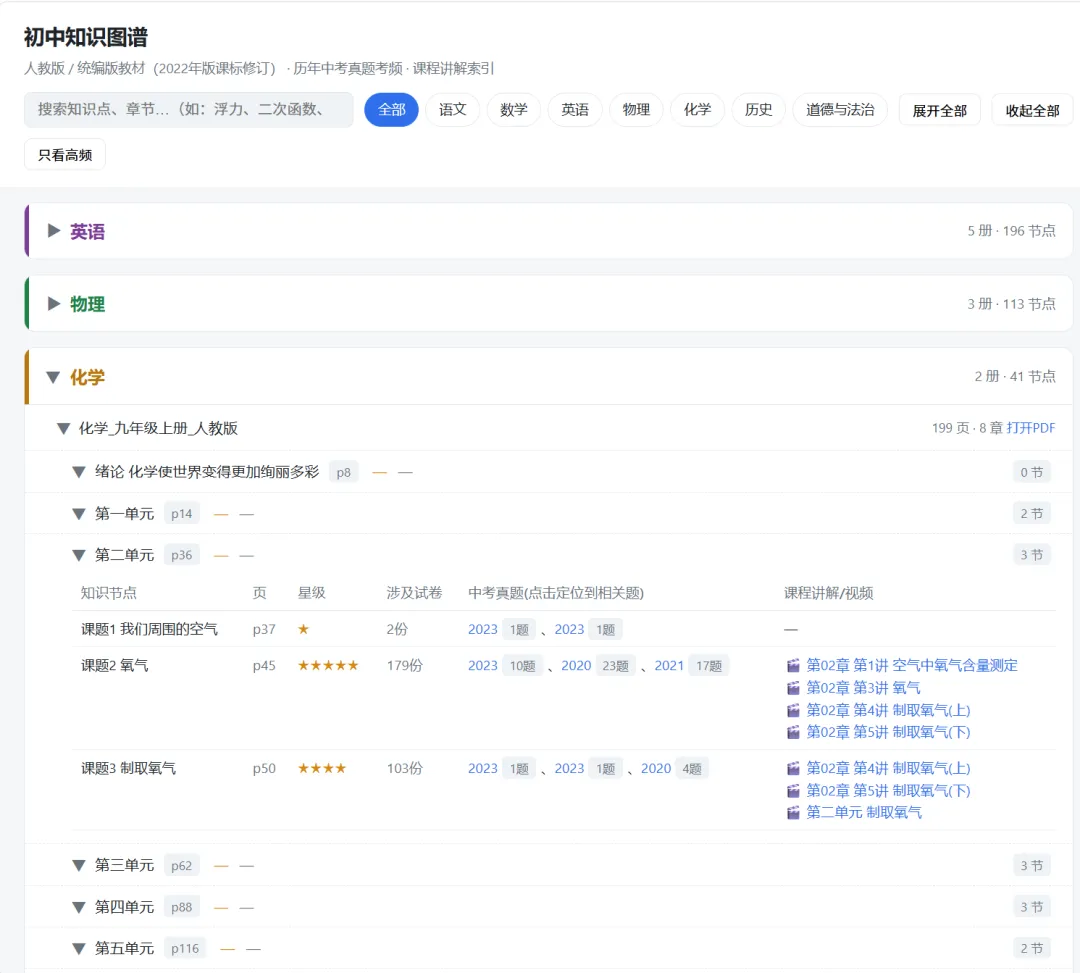Click the video icon next to 第二单元 制取氧气
Screen dimensions: 1080x973
[793, 813]
